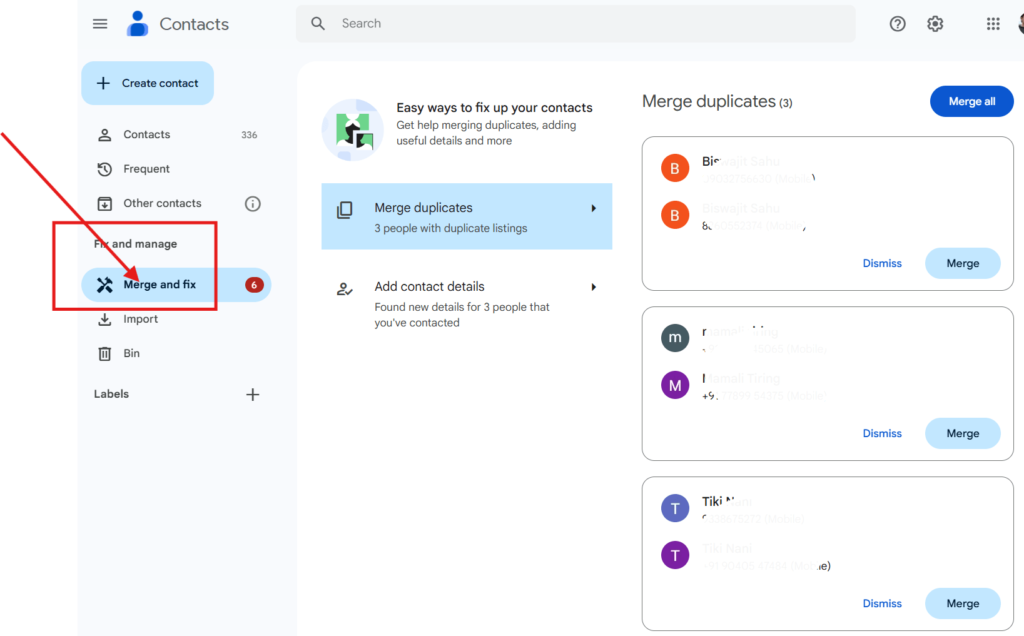Screen dimensions: 1024x636
Task: Click the plus icon in Create contact
Action: [103, 83]
